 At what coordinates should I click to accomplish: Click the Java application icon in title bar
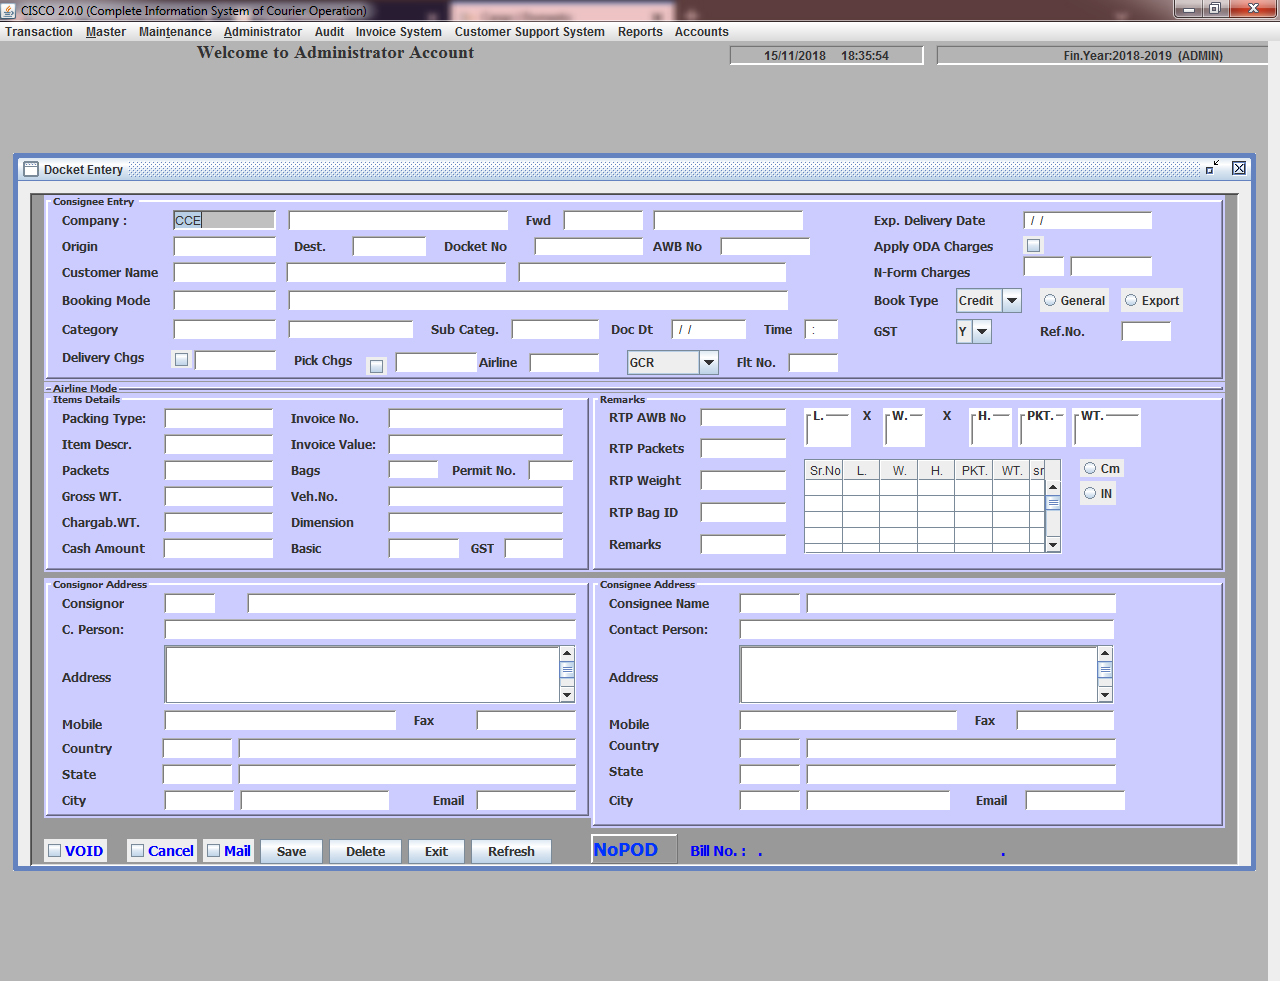[x=9, y=10]
